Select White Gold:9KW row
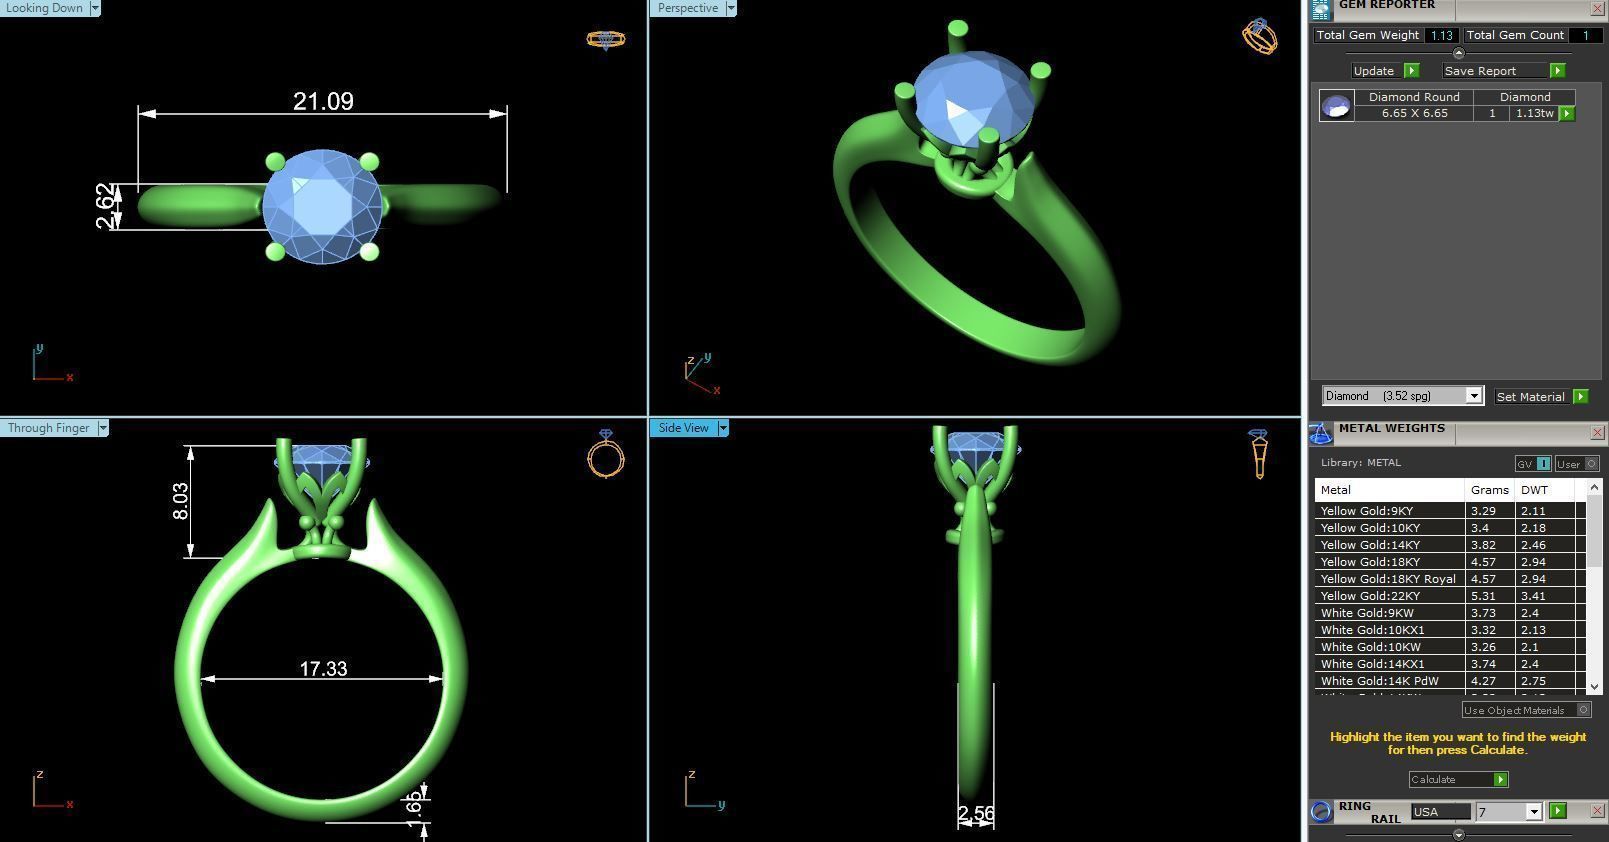 tap(1450, 613)
